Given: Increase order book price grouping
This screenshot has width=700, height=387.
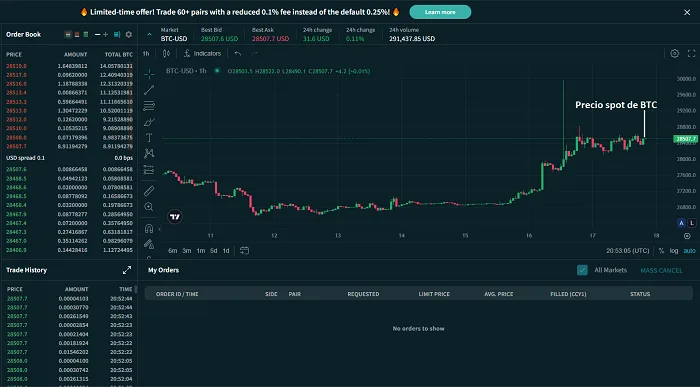Looking at the screenshot, I should click(x=105, y=34).
